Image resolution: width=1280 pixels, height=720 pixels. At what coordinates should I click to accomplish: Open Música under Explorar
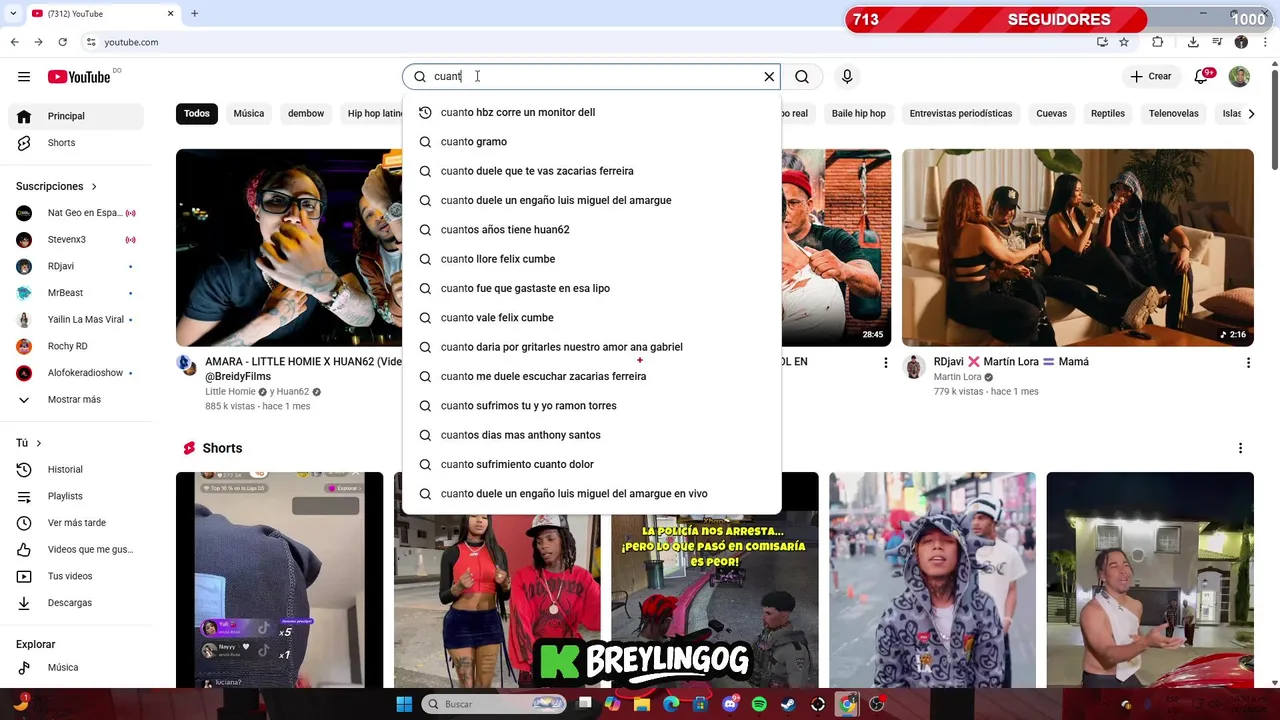point(76,667)
